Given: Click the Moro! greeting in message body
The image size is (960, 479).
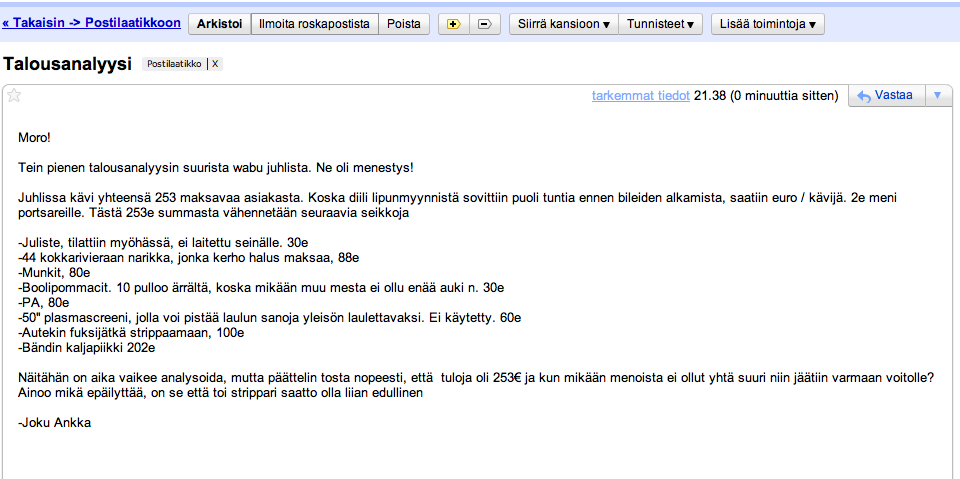Looking at the screenshot, I should coord(34,137).
